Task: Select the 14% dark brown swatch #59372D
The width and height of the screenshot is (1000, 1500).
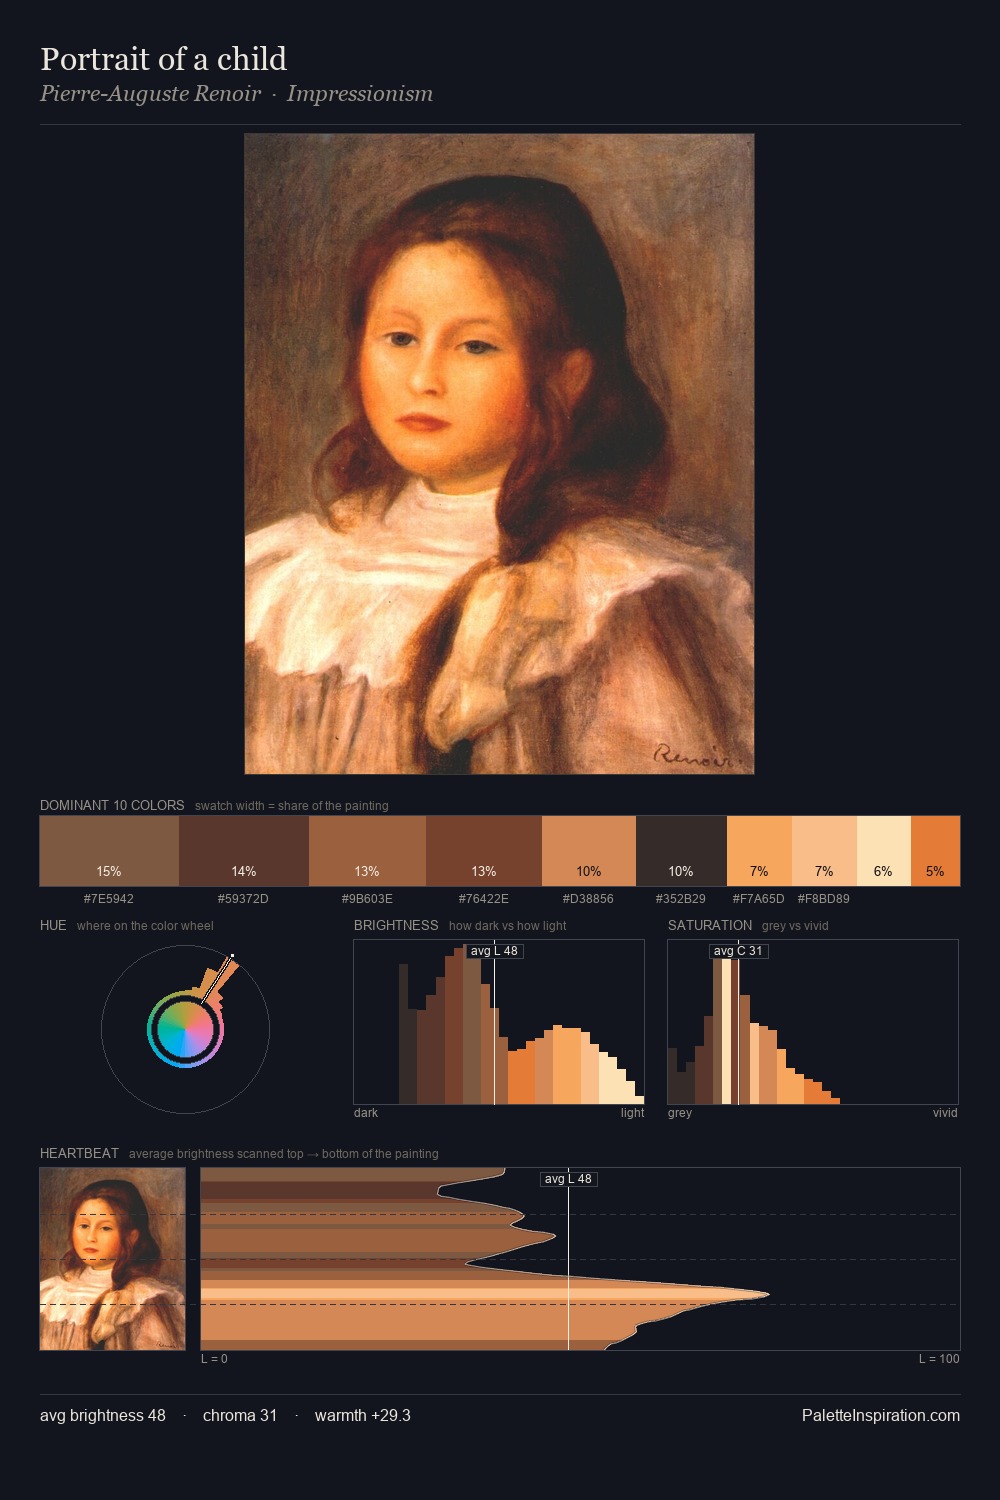Action: (x=244, y=851)
